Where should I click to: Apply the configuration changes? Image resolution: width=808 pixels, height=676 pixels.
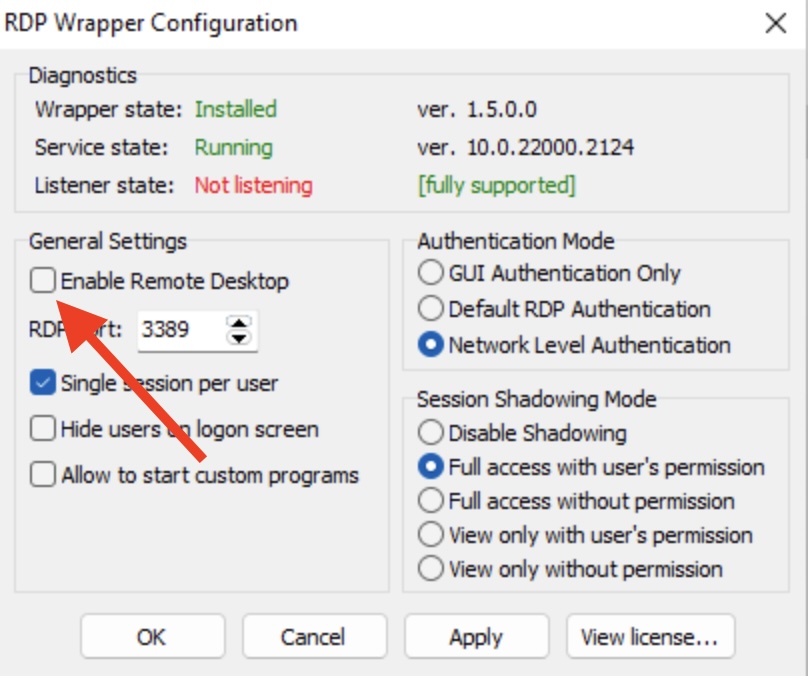click(477, 636)
